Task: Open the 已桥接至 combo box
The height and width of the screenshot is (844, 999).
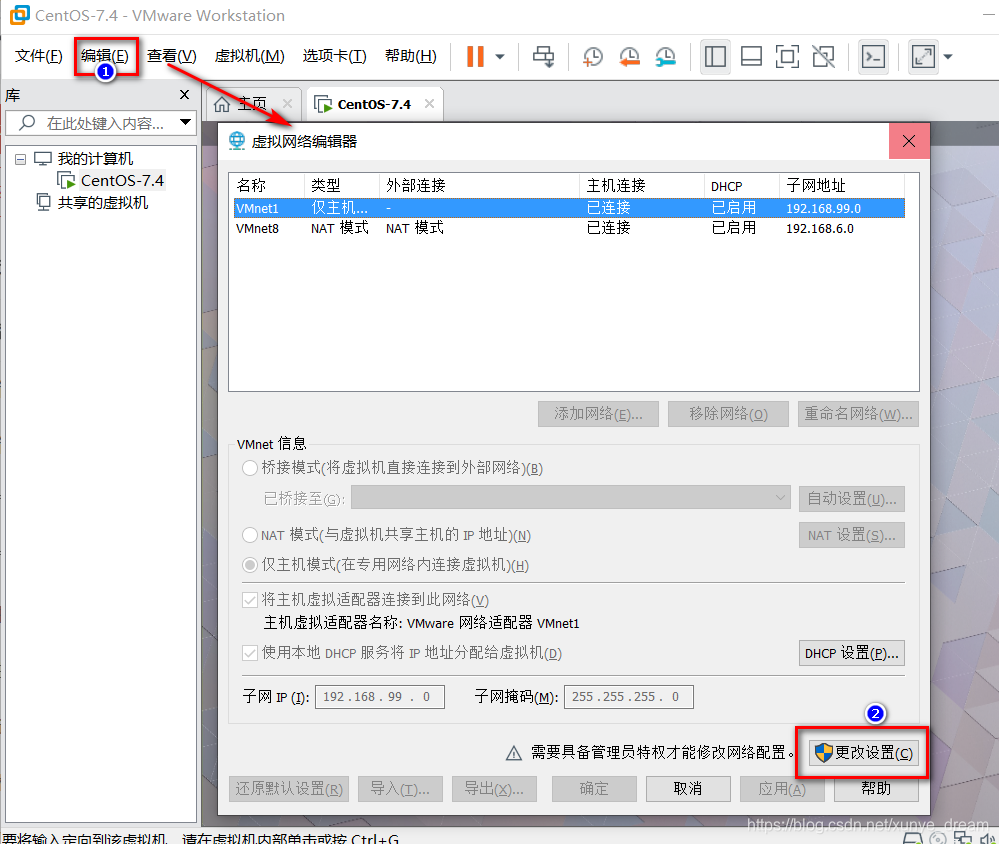Action: point(571,498)
